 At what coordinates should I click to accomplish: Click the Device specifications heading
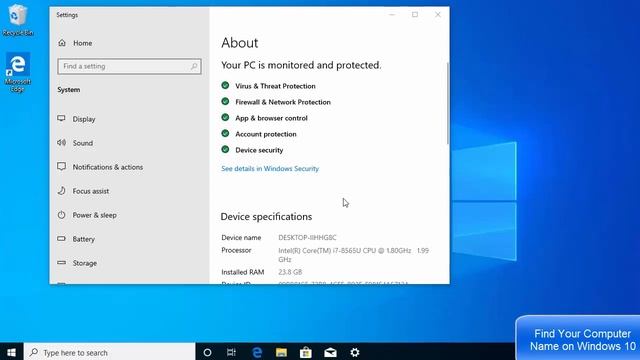point(266,217)
